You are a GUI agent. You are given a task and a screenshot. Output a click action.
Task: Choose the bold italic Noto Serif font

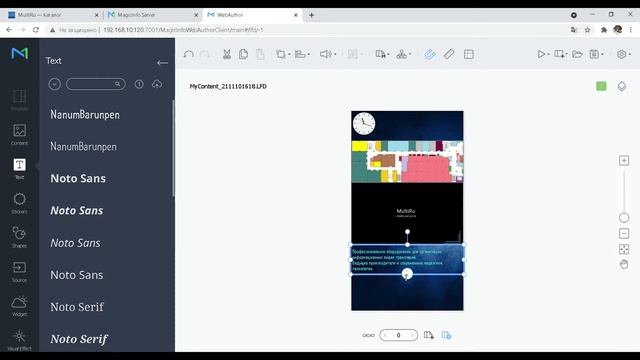pyautogui.click(x=79, y=339)
